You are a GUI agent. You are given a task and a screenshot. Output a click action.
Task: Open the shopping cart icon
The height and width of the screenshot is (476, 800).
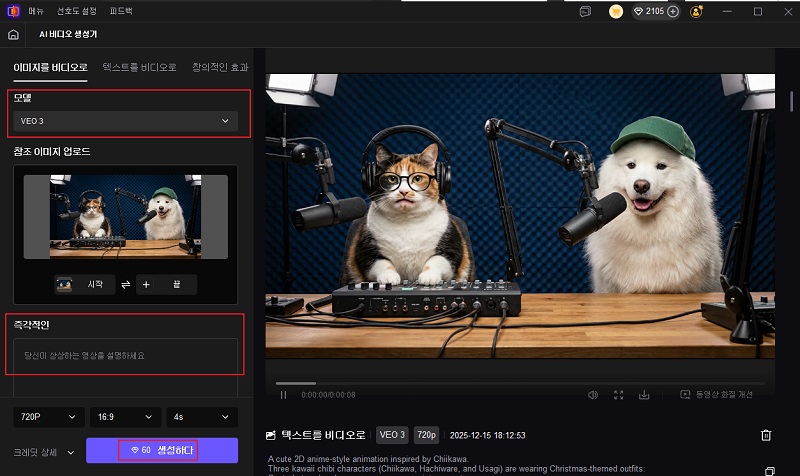coord(616,11)
